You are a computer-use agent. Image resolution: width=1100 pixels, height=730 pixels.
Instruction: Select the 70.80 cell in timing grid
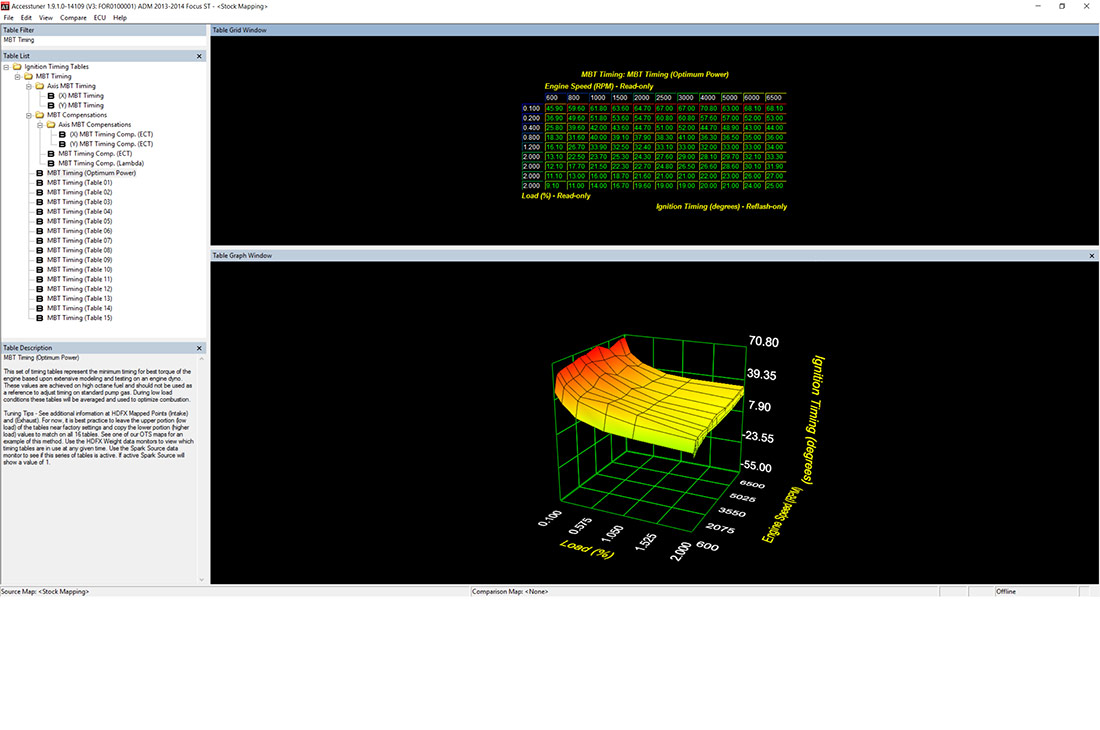(709, 109)
